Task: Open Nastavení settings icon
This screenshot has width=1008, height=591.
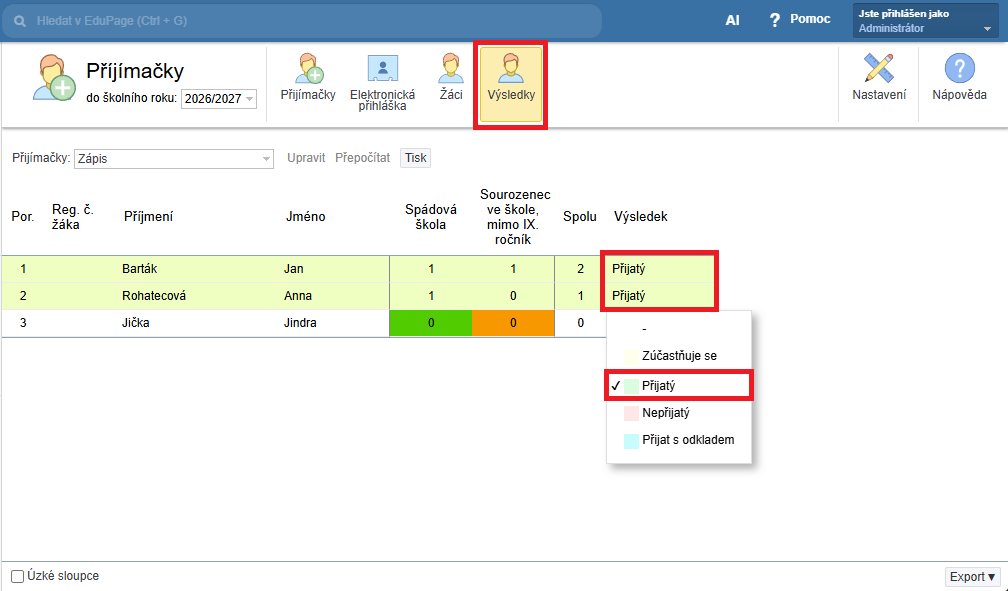Action: pos(879,78)
